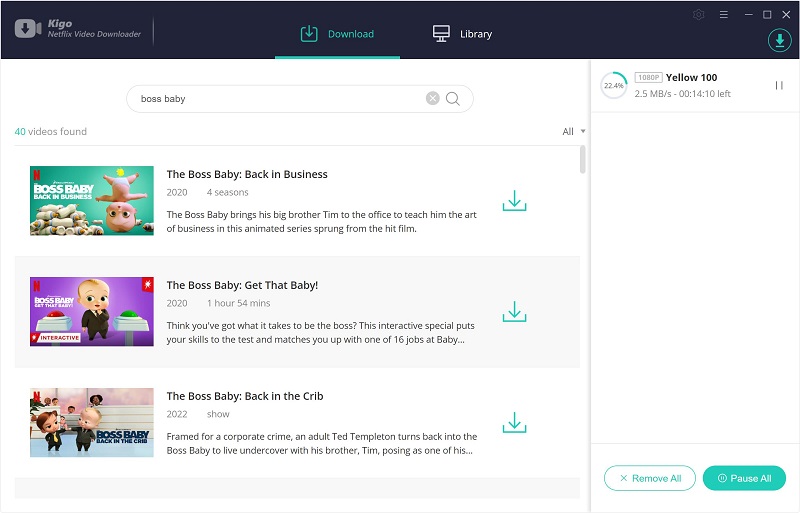The image size is (800, 513).
Task: Open Back in the Crib thumbnail
Action: (92, 422)
